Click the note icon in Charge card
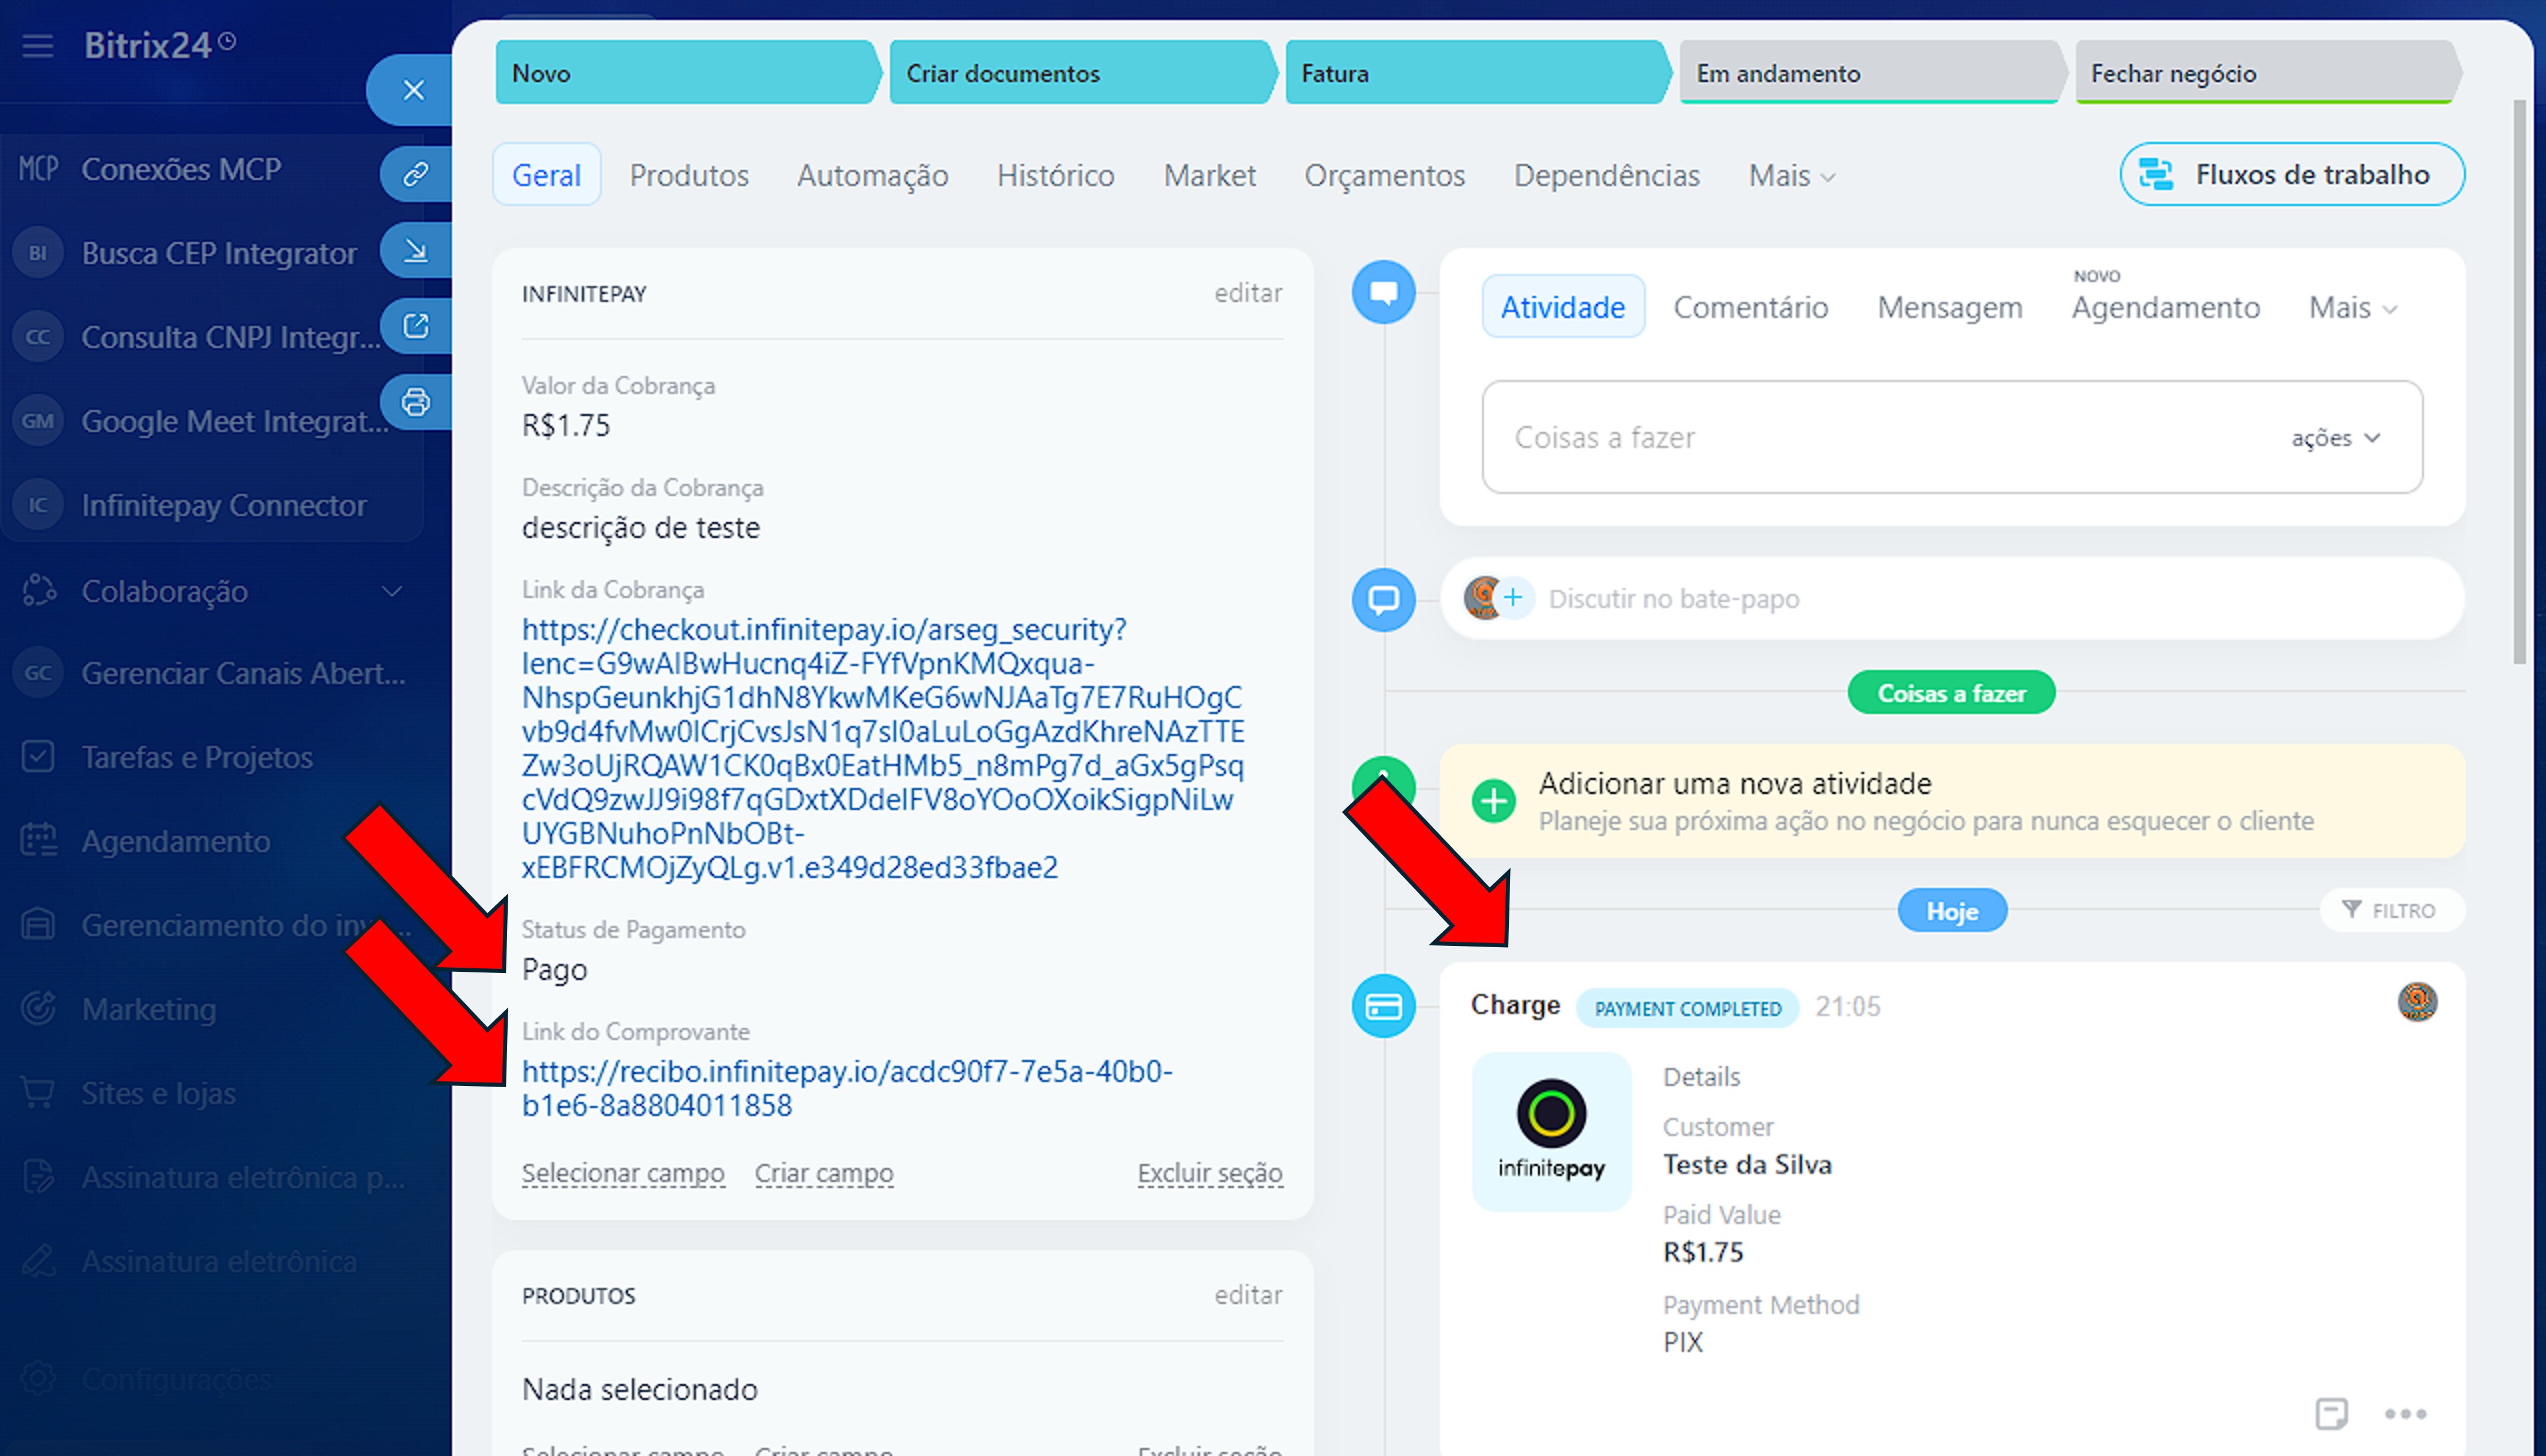2546x1456 pixels. coord(2331,1413)
